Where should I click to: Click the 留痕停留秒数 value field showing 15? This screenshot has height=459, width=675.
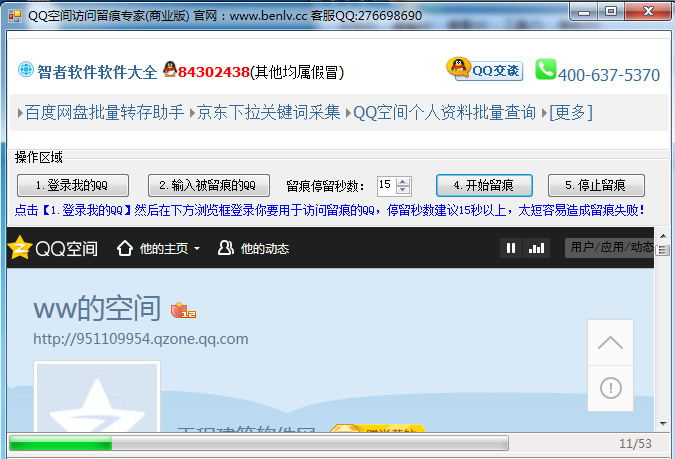click(387, 186)
